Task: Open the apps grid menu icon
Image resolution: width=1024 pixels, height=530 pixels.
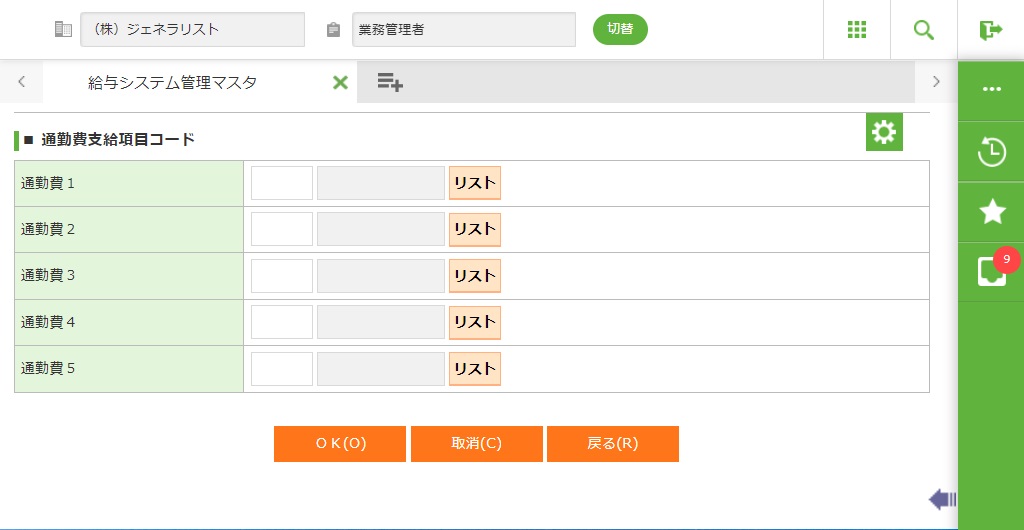Action: [x=857, y=29]
